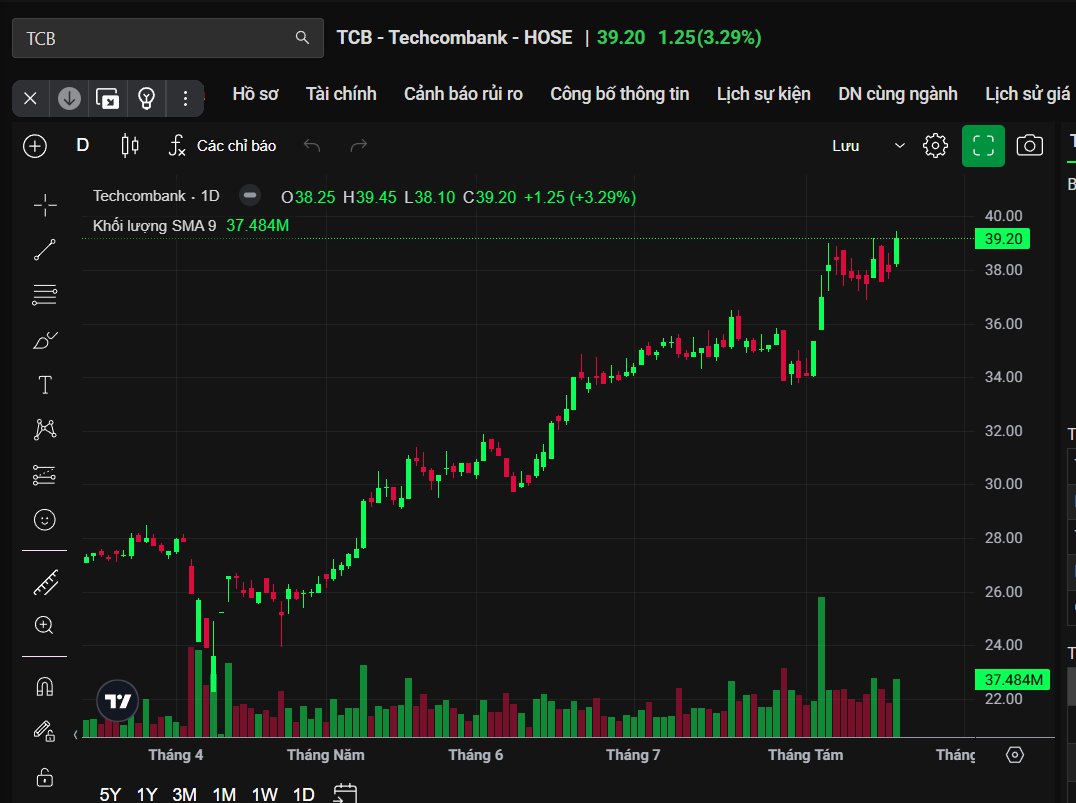Screen dimensions: 1076x803
Task: Open the emoji icons tool
Action: [x=45, y=520]
